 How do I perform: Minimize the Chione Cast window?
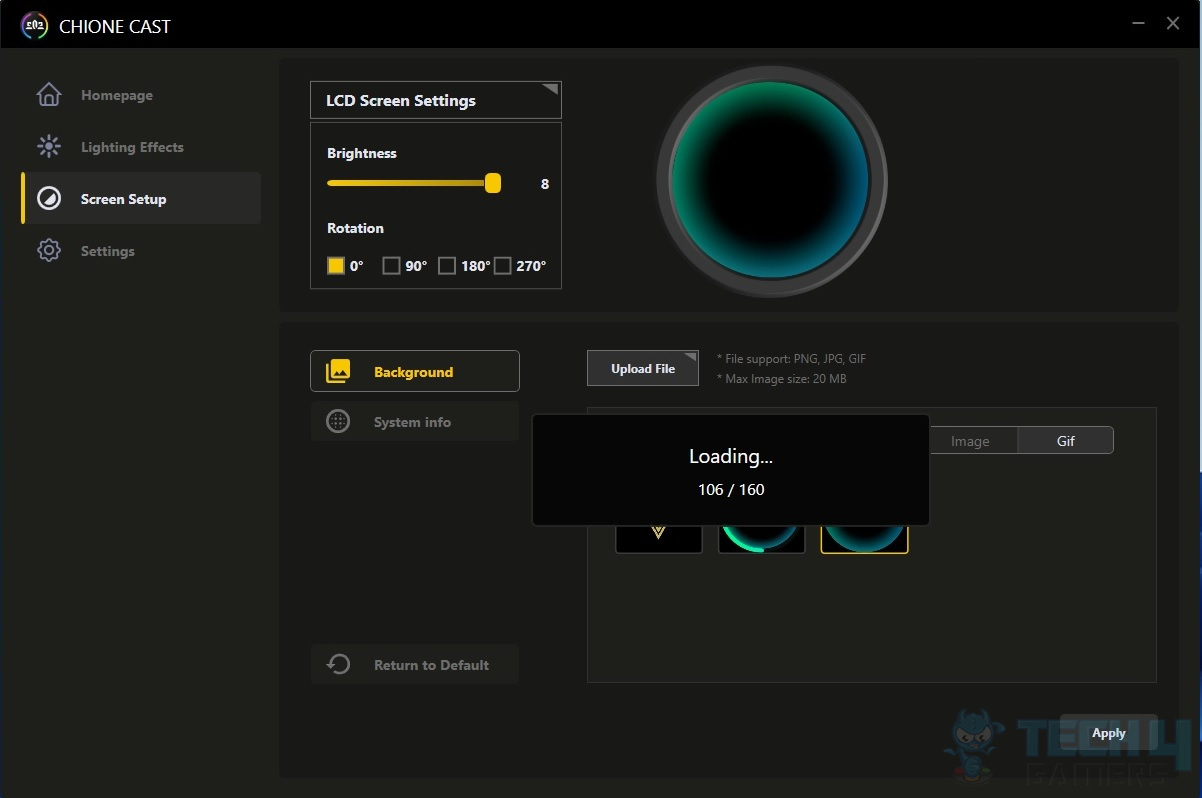click(1138, 22)
